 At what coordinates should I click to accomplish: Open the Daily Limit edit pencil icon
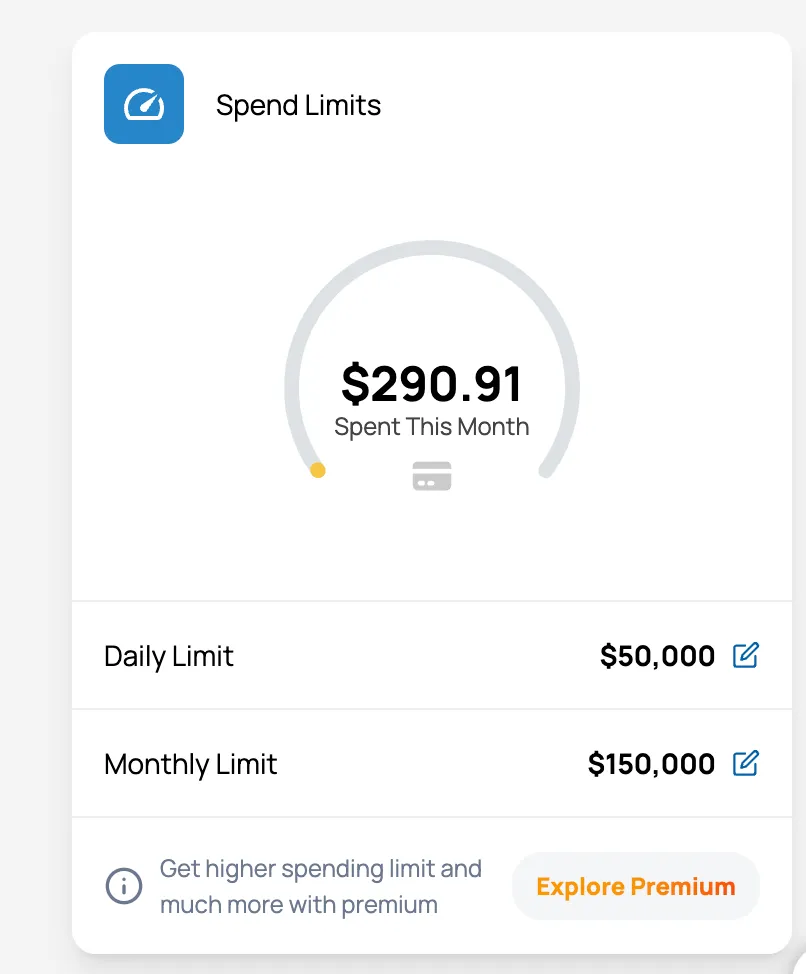tap(746, 655)
